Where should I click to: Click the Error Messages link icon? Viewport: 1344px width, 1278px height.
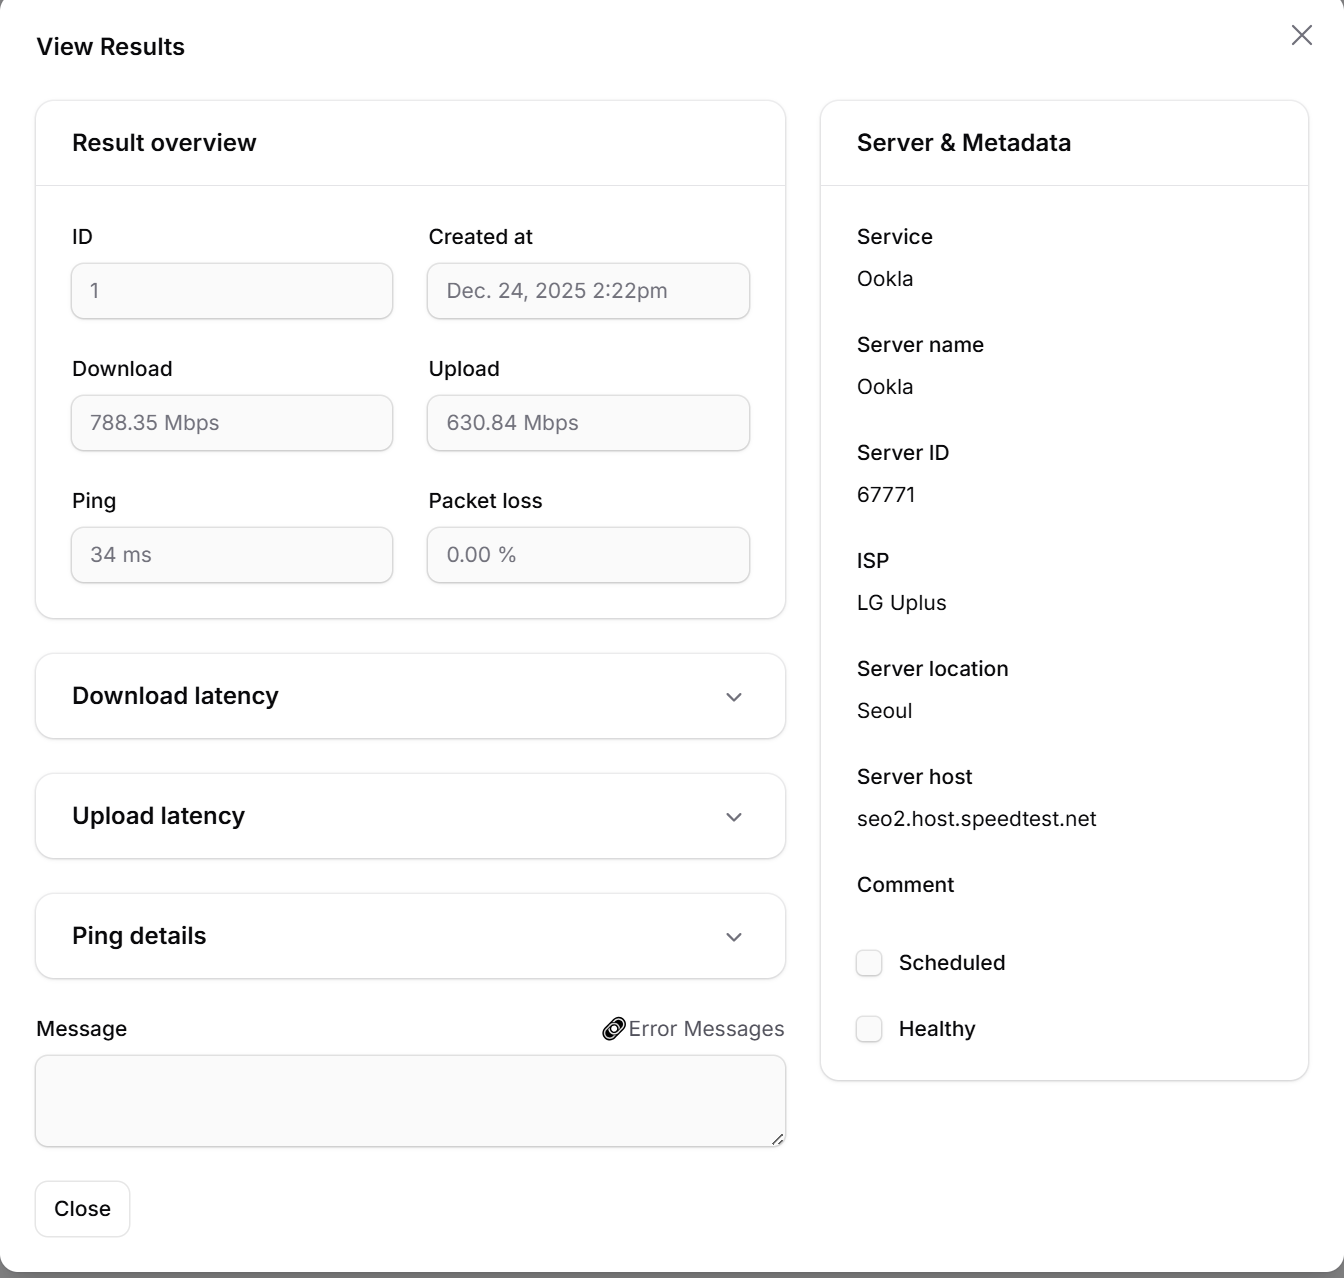pyautogui.click(x=613, y=1029)
